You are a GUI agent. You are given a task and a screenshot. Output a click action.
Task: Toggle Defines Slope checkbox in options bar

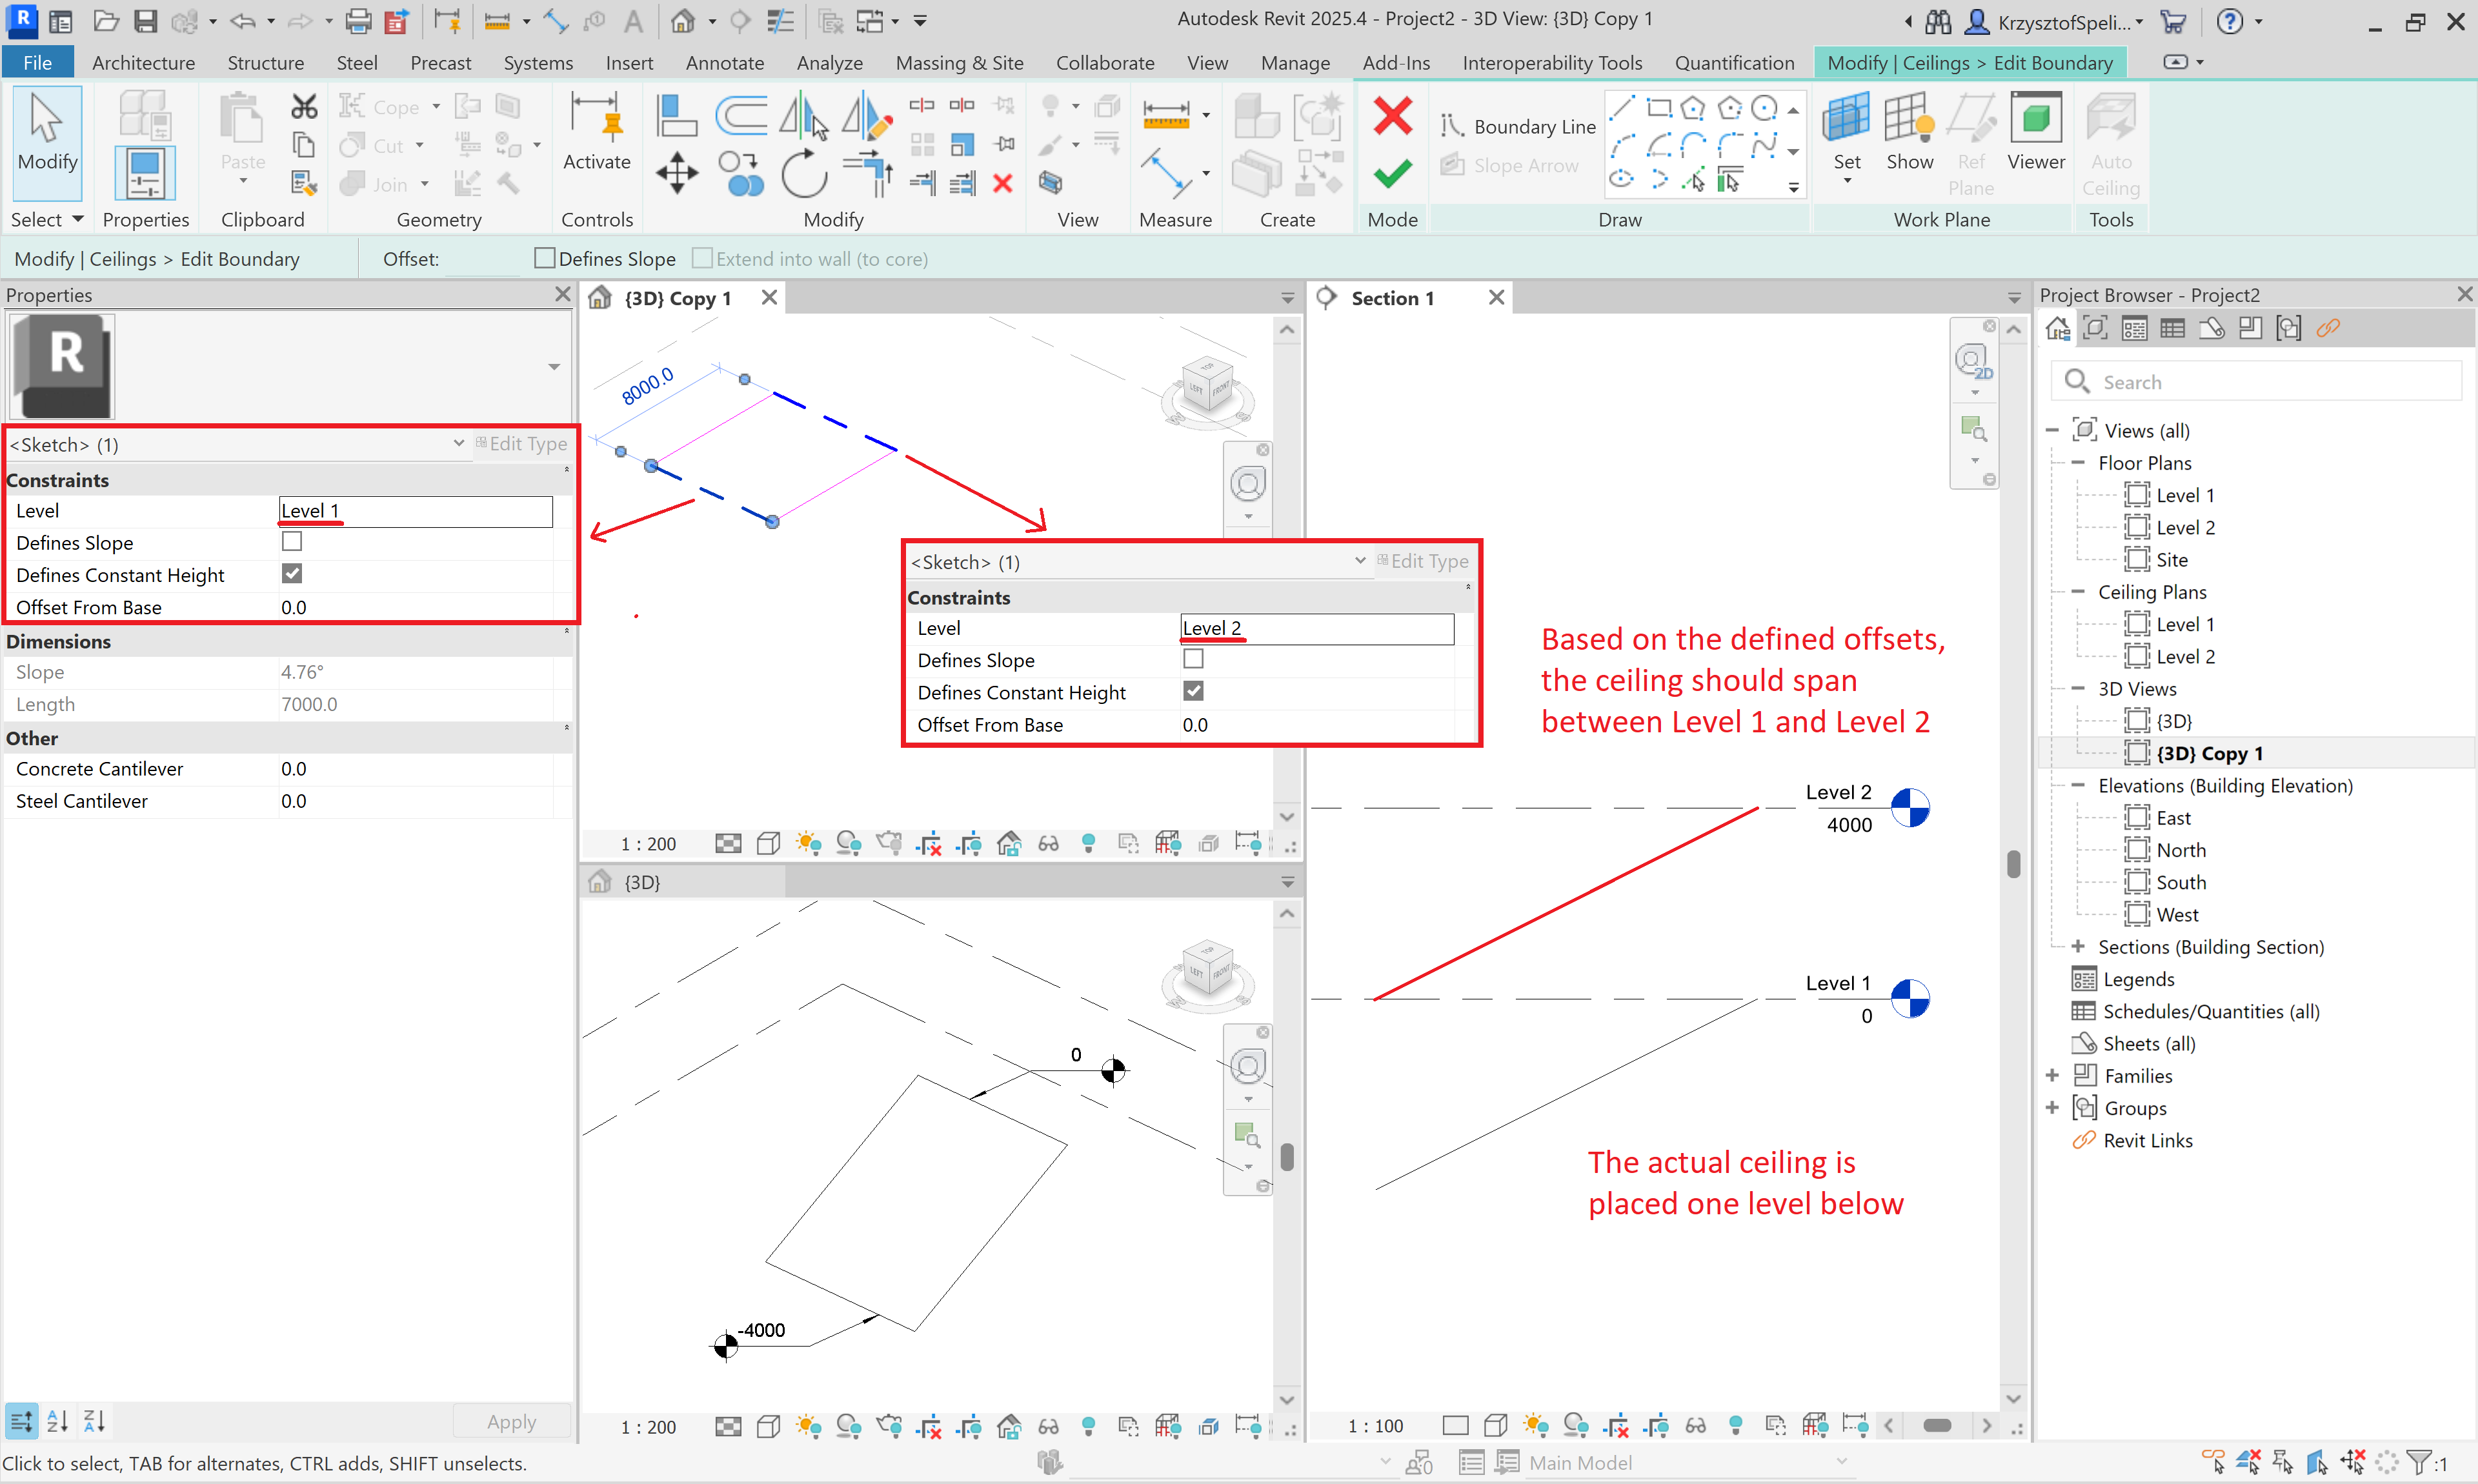point(545,259)
